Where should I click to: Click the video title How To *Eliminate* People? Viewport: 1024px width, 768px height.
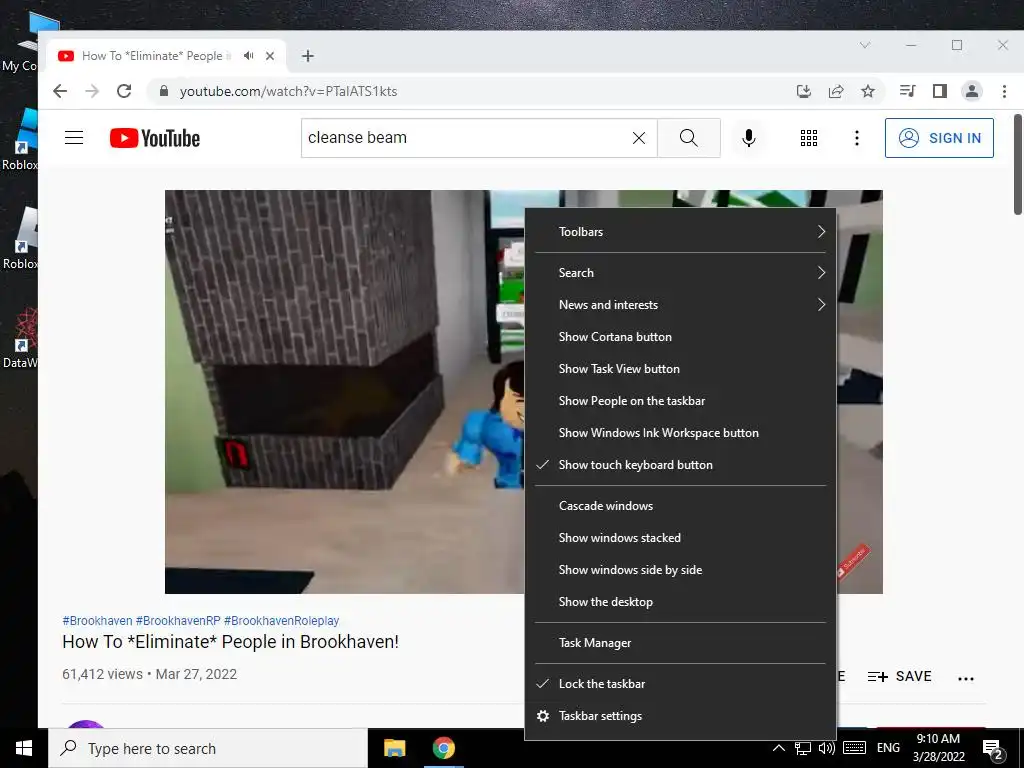coord(231,642)
